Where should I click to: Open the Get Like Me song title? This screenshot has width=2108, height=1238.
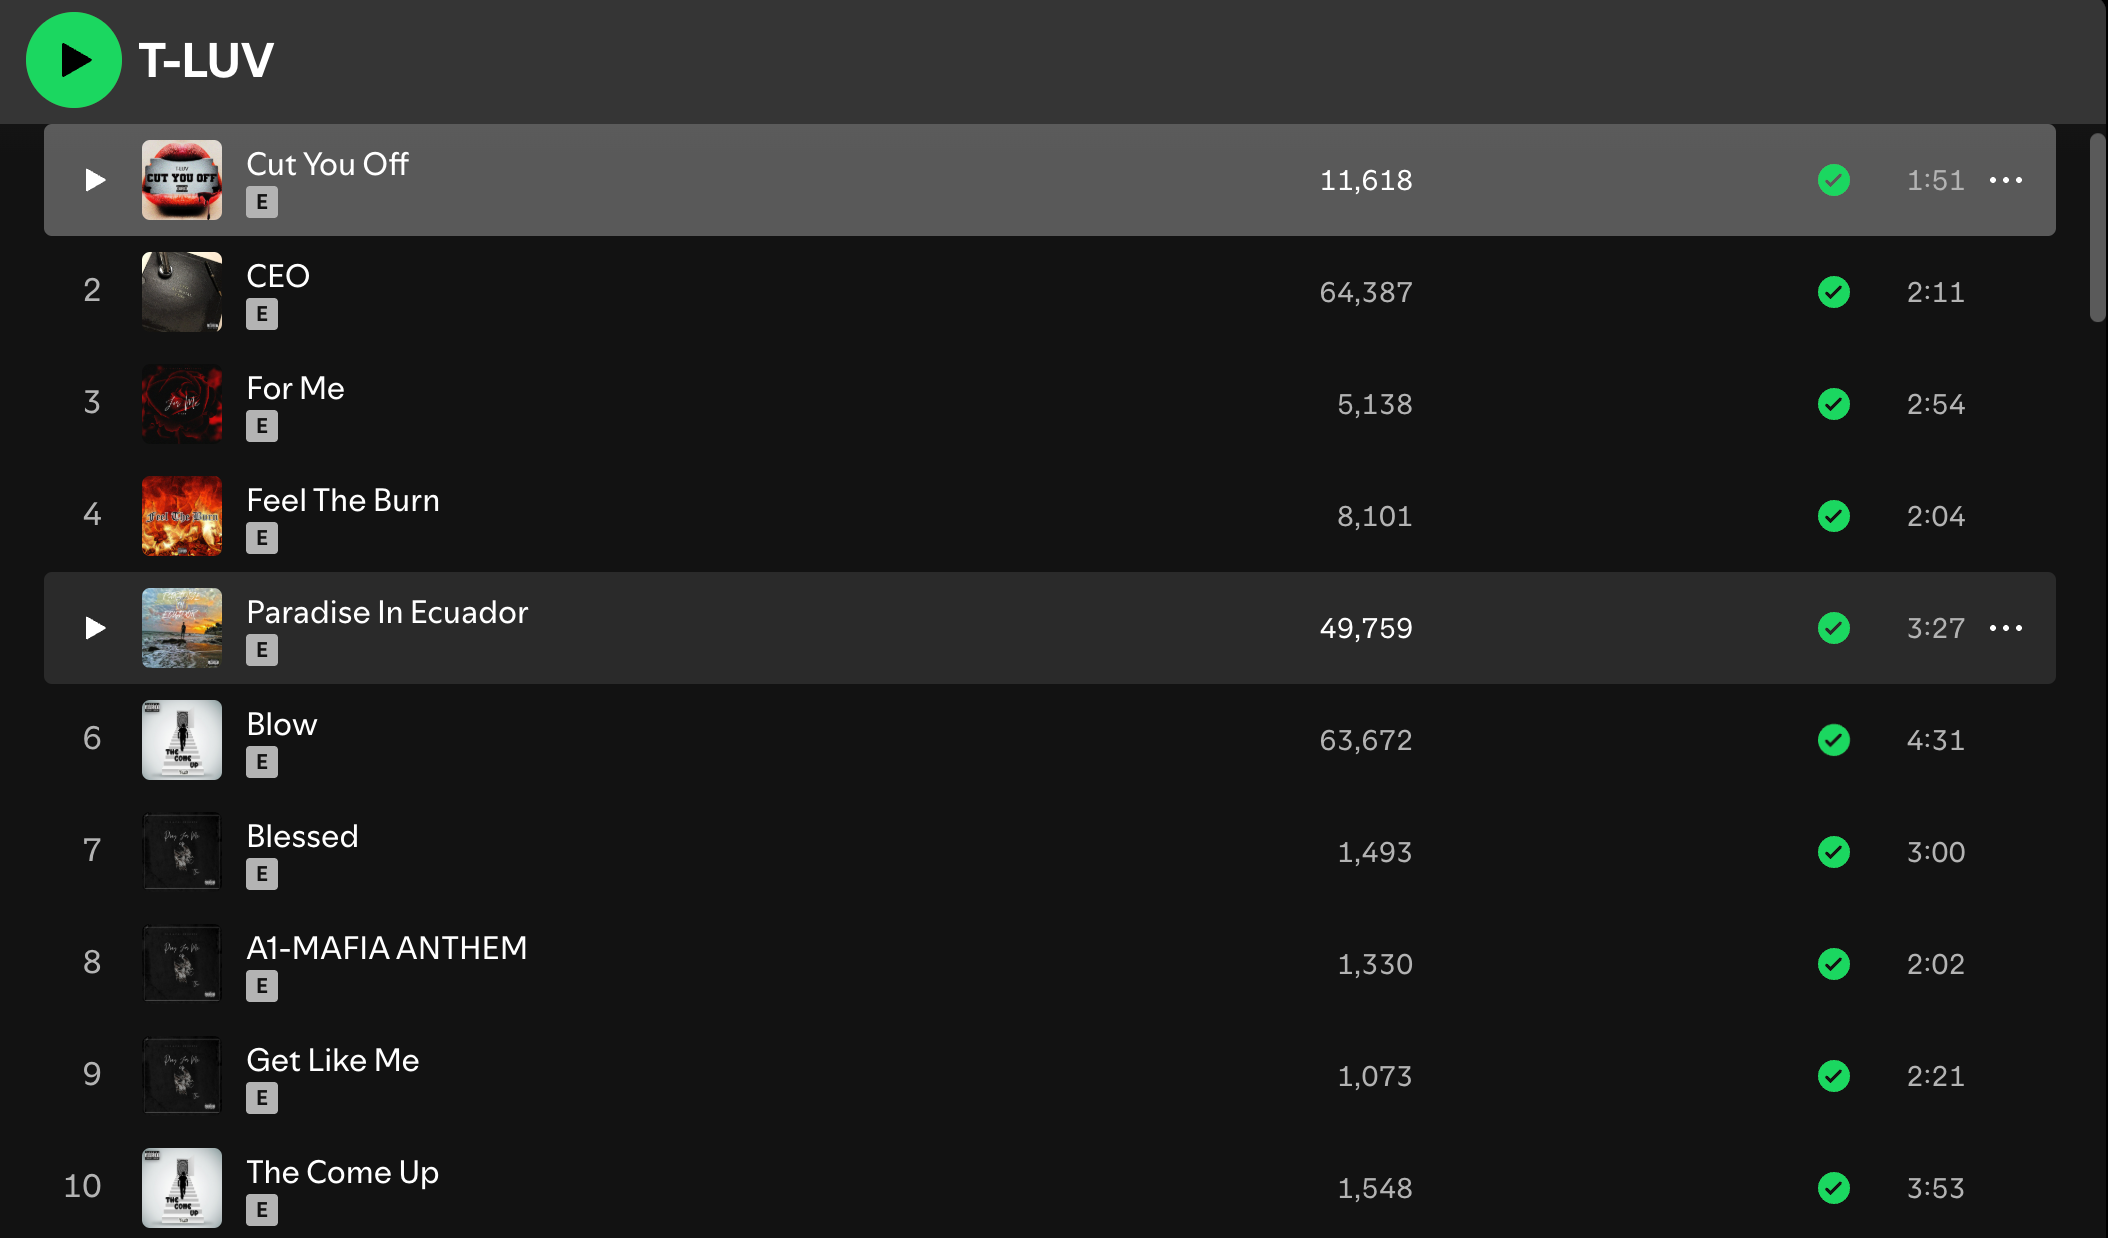(333, 1060)
